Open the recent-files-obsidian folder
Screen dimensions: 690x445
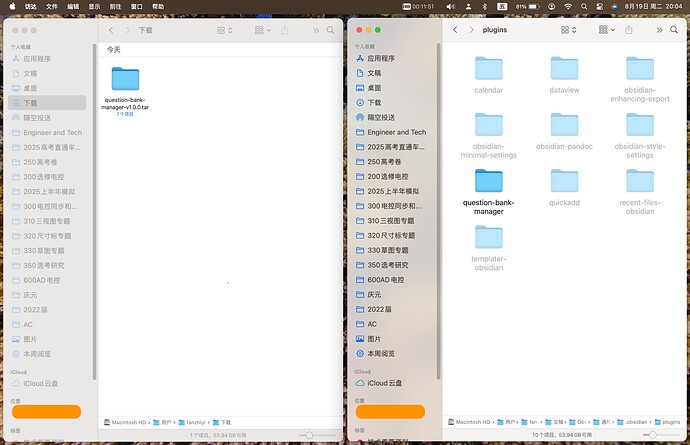(640, 181)
